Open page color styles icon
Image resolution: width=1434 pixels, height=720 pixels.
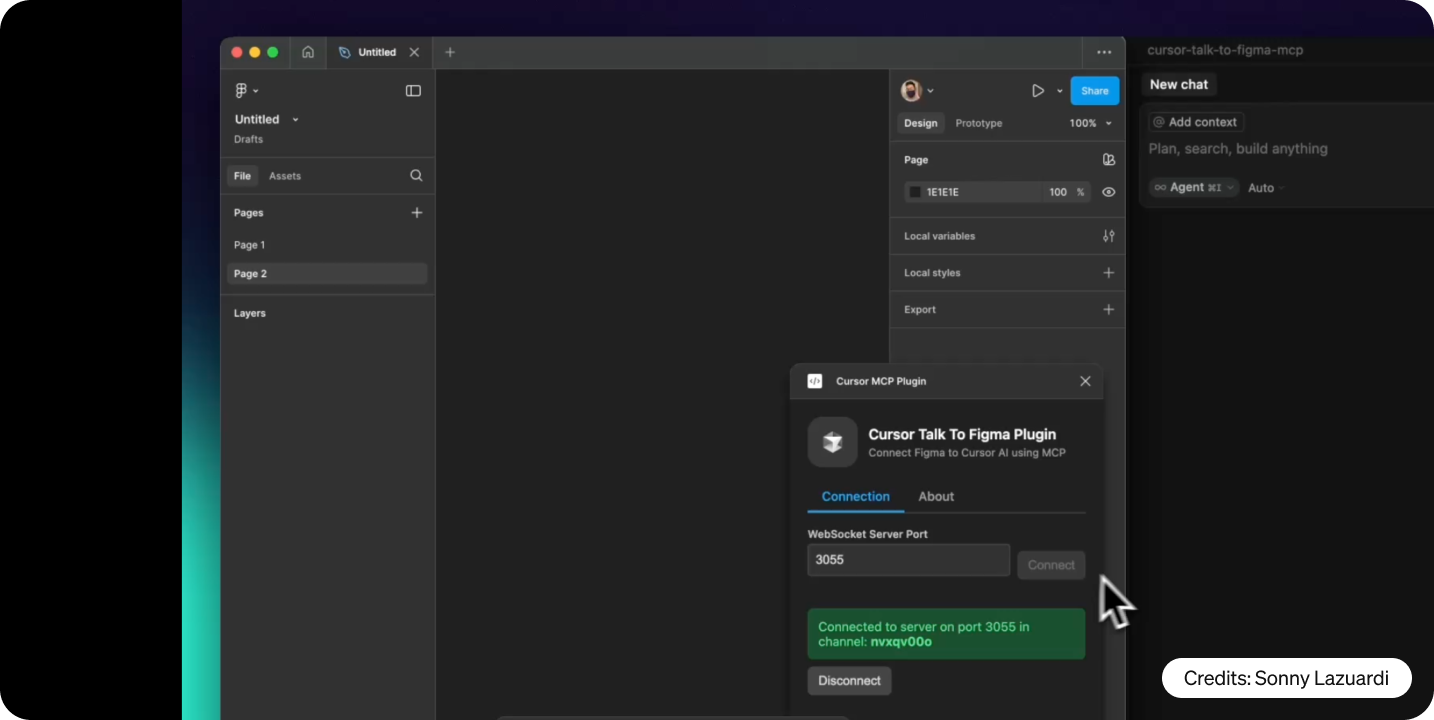click(x=1108, y=159)
